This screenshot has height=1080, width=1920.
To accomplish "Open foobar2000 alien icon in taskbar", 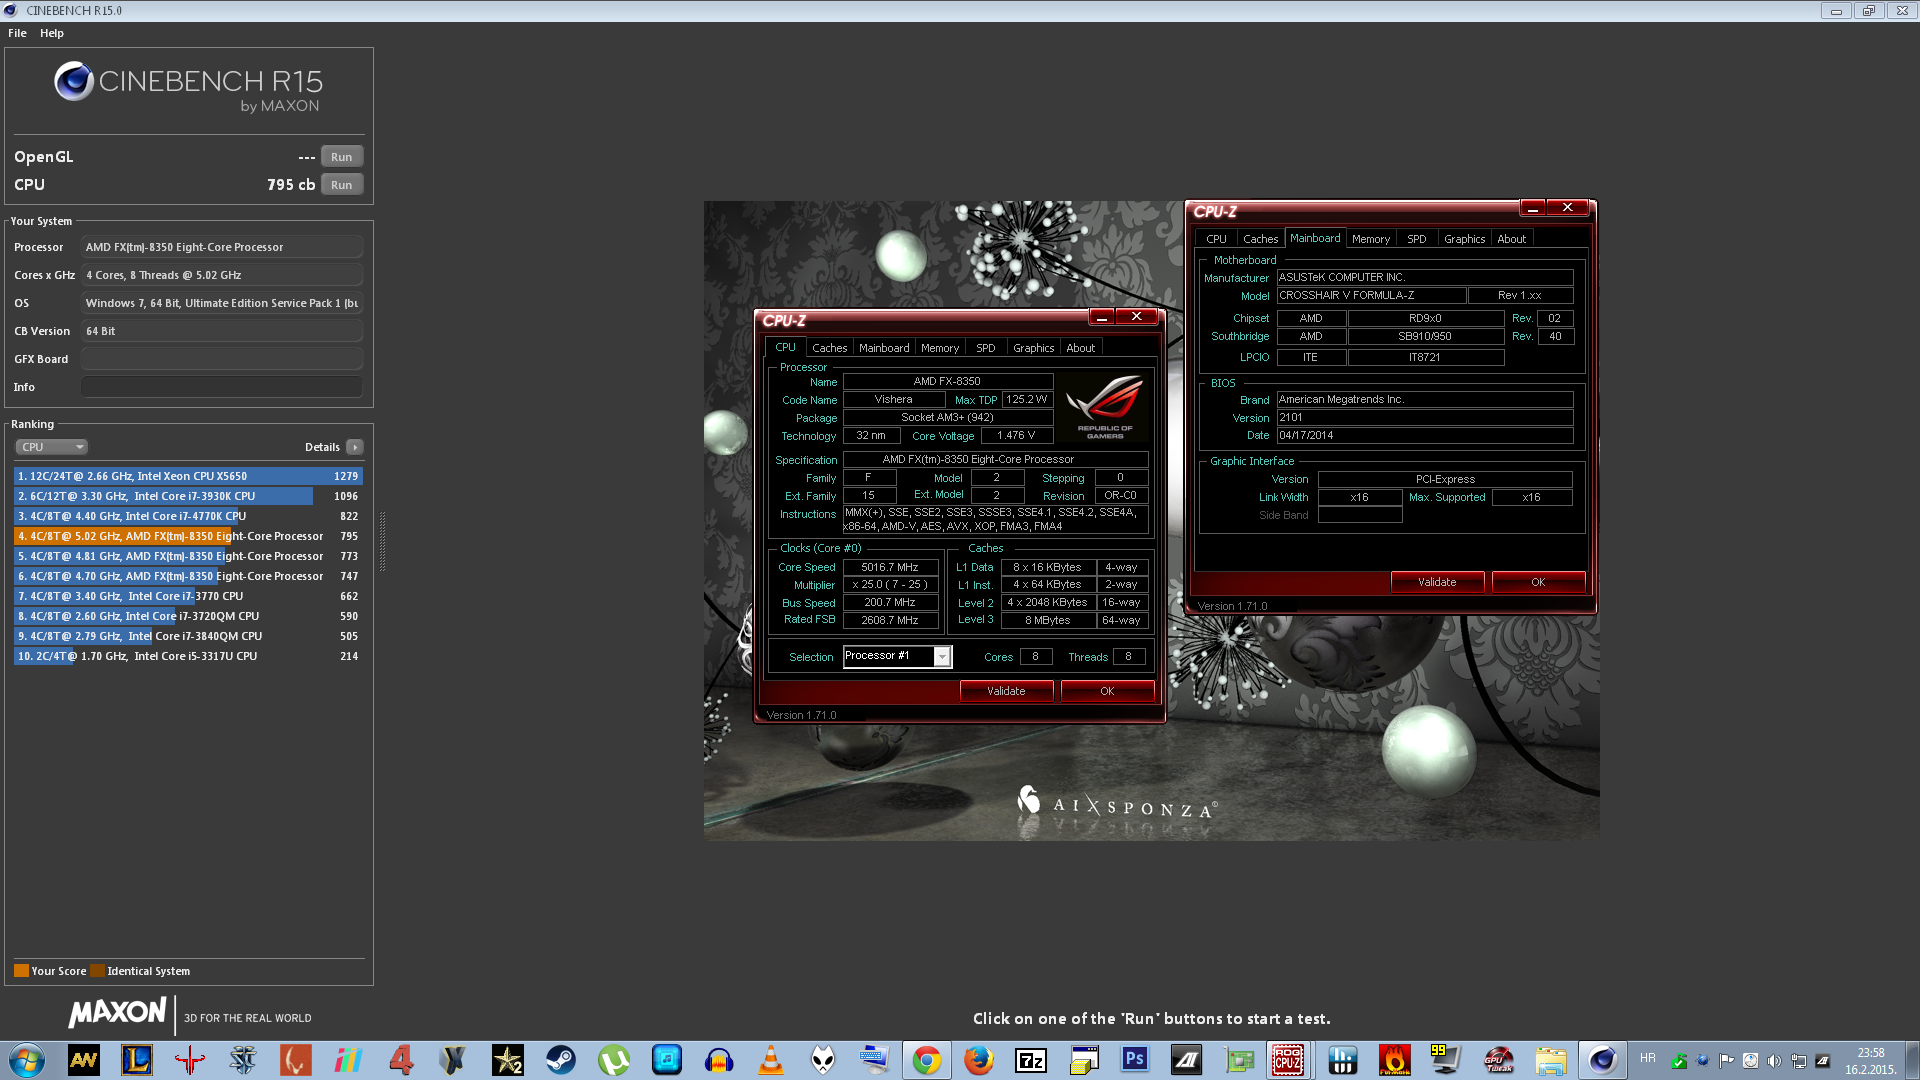I will point(823,1060).
